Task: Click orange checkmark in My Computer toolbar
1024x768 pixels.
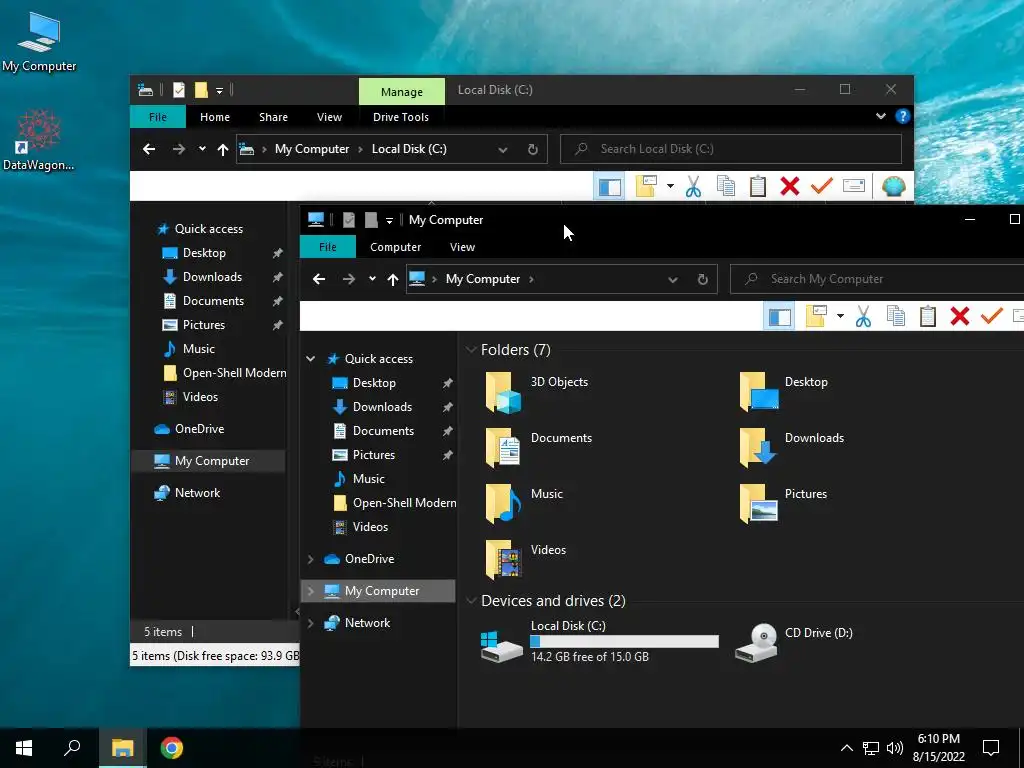Action: [991, 316]
